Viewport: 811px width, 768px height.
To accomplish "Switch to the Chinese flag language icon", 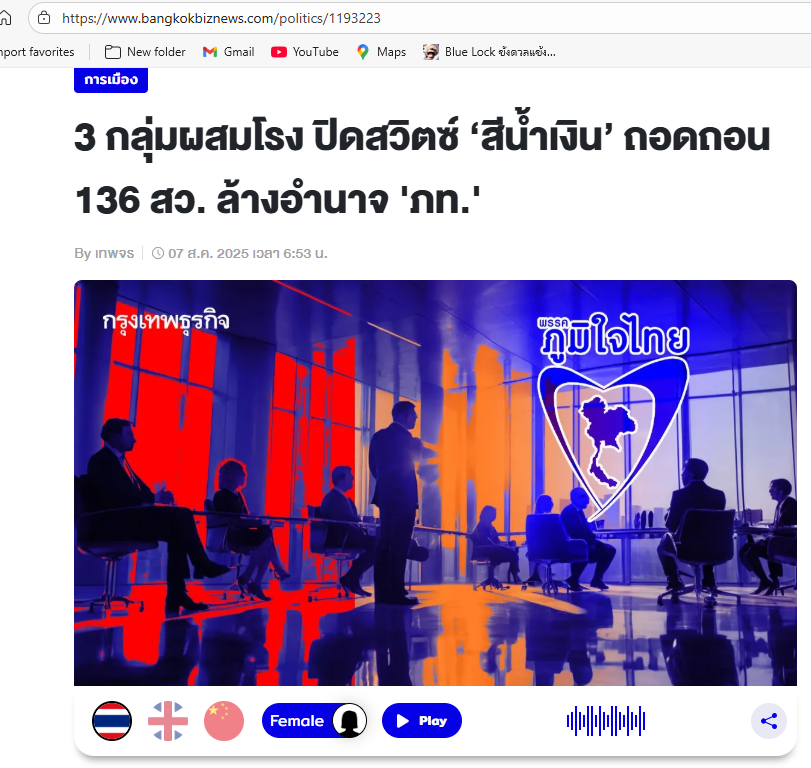I will pyautogui.click(x=224, y=720).
